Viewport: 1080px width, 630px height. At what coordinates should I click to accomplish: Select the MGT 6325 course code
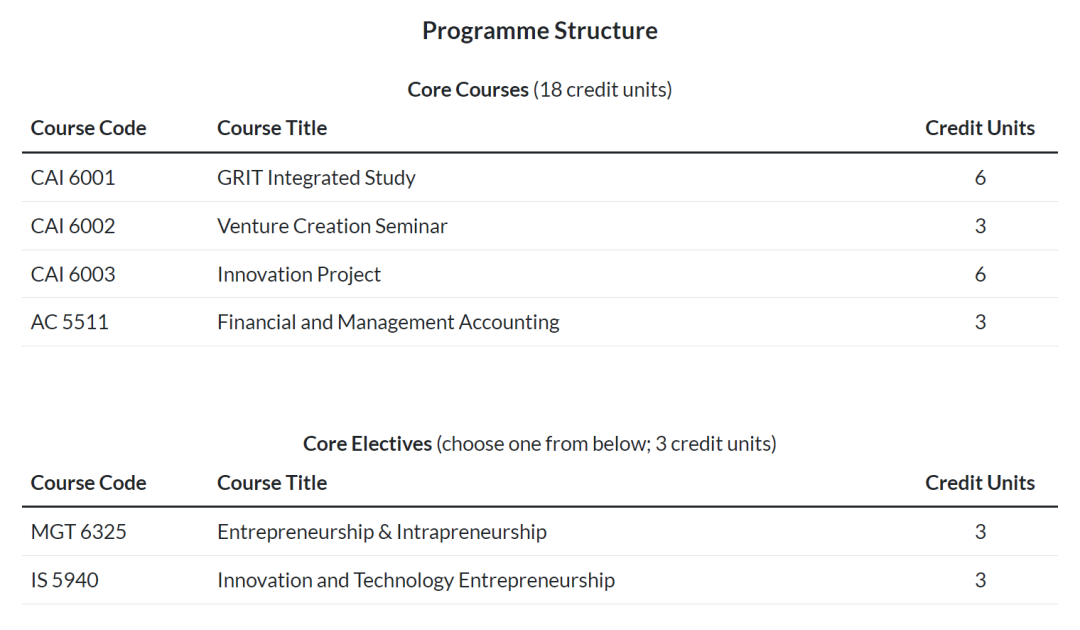coord(79,532)
